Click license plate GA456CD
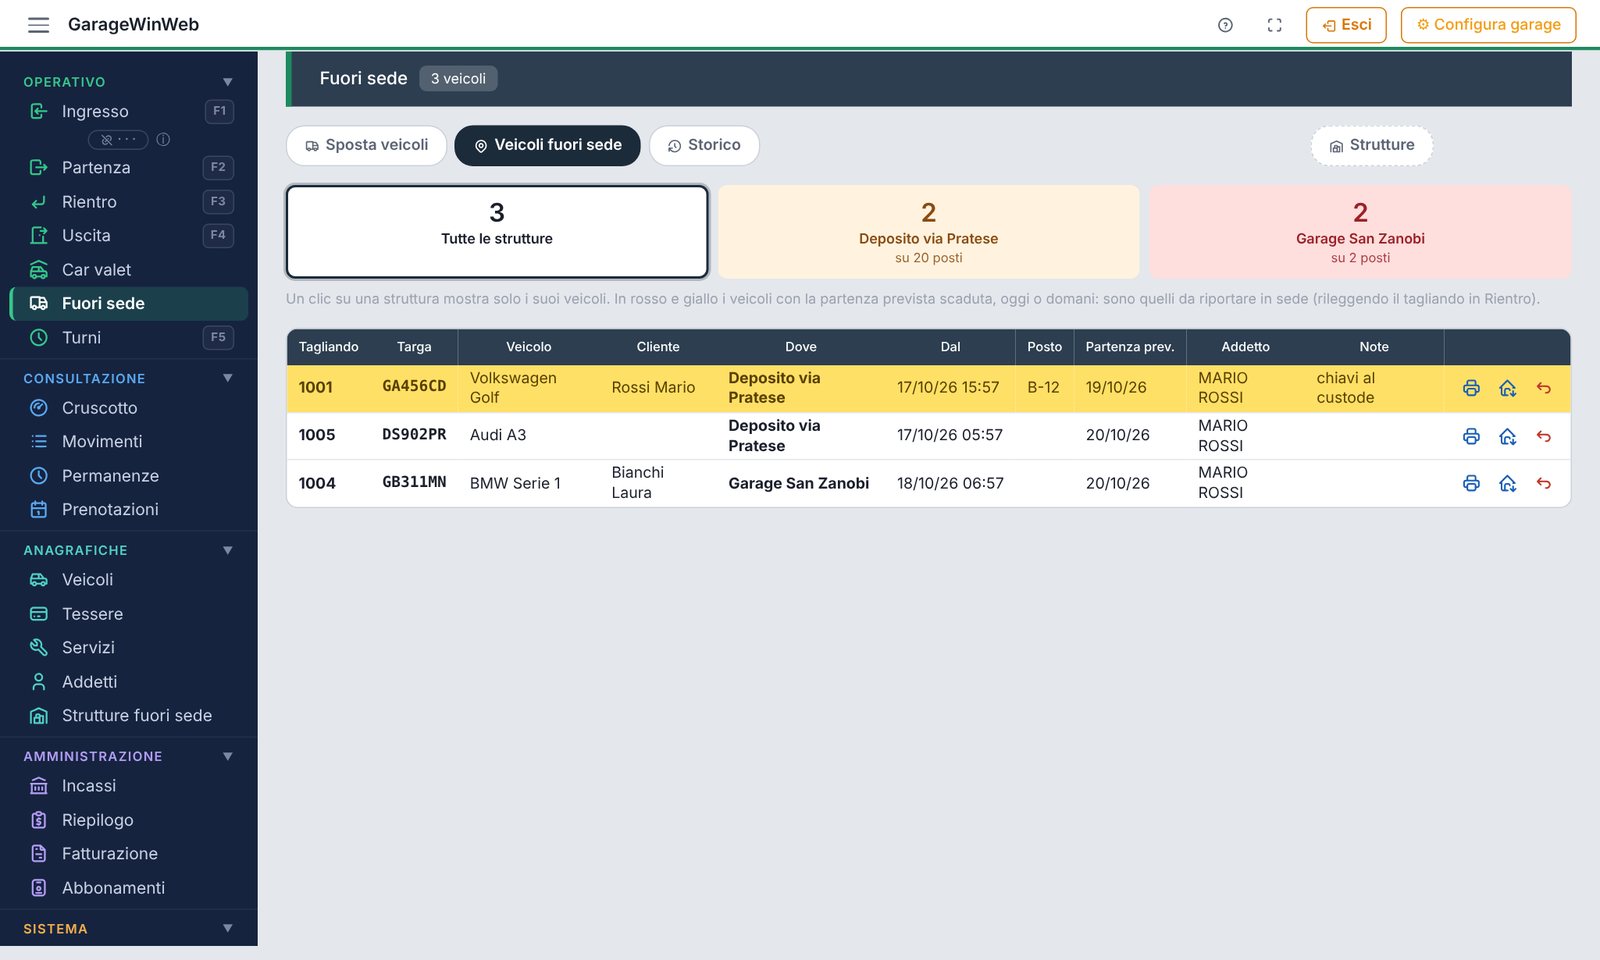Viewport: 1600px width, 960px height. point(414,386)
